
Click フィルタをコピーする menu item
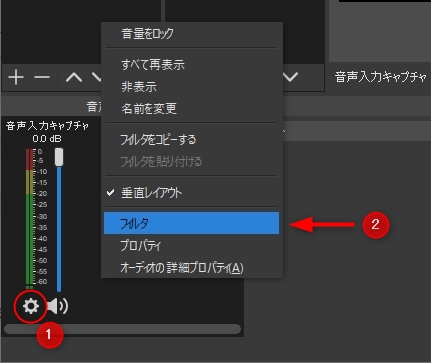click(x=191, y=139)
